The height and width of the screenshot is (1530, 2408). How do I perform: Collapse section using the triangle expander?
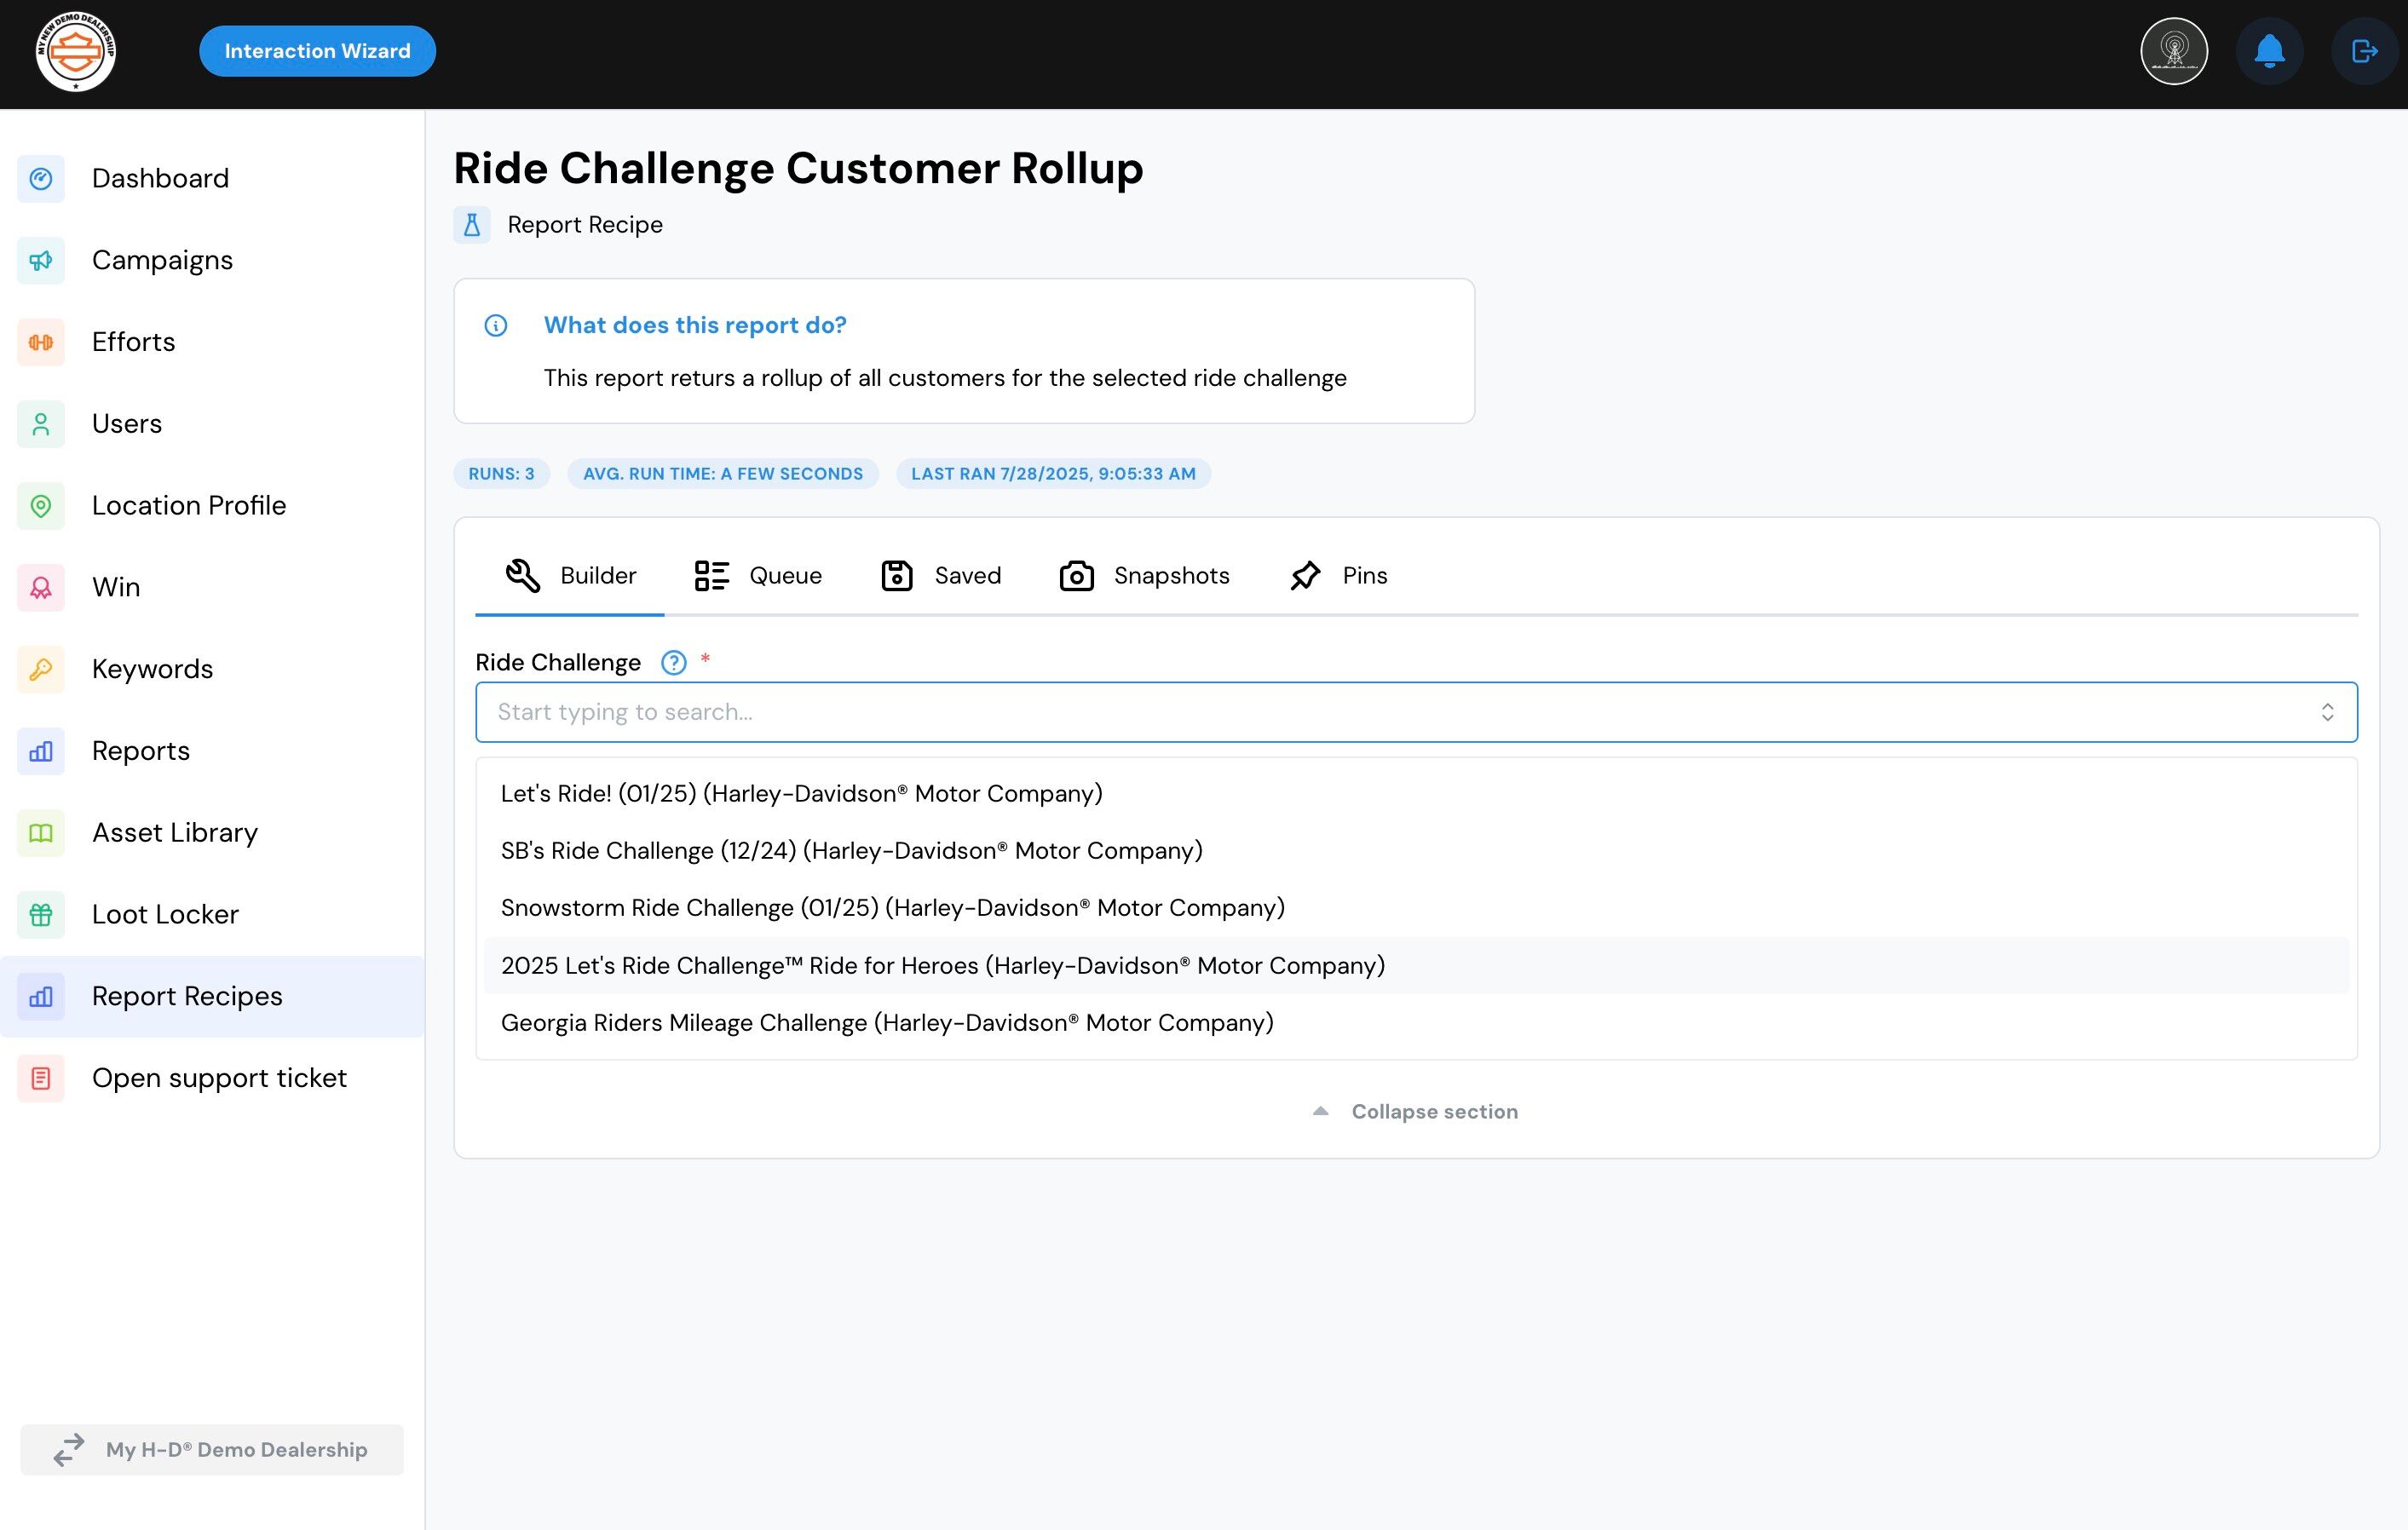(1320, 1111)
